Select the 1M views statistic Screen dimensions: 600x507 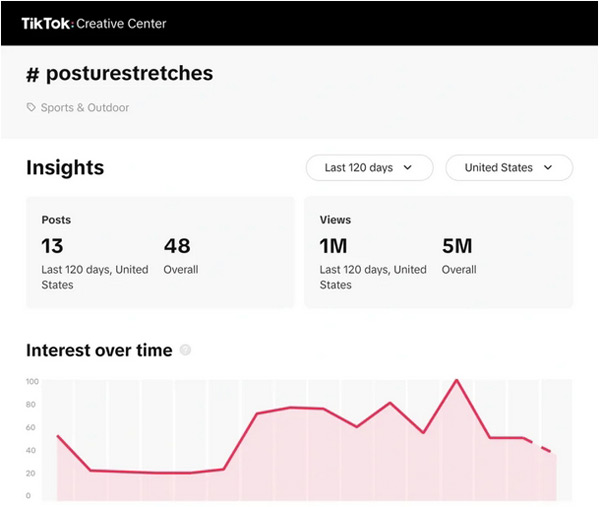[x=334, y=246]
